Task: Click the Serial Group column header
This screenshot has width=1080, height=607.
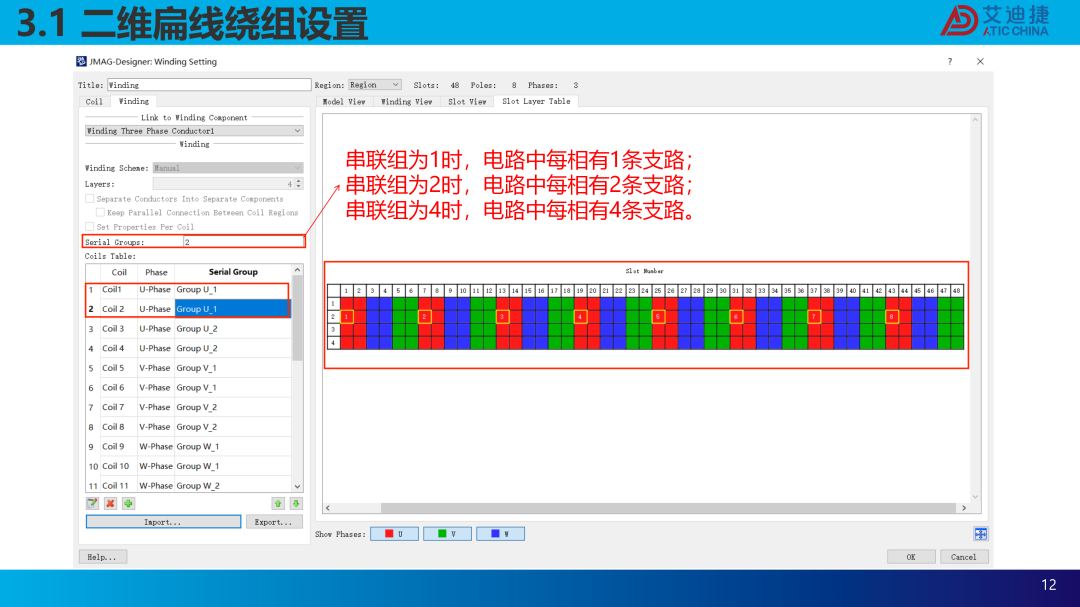Action: point(233,272)
